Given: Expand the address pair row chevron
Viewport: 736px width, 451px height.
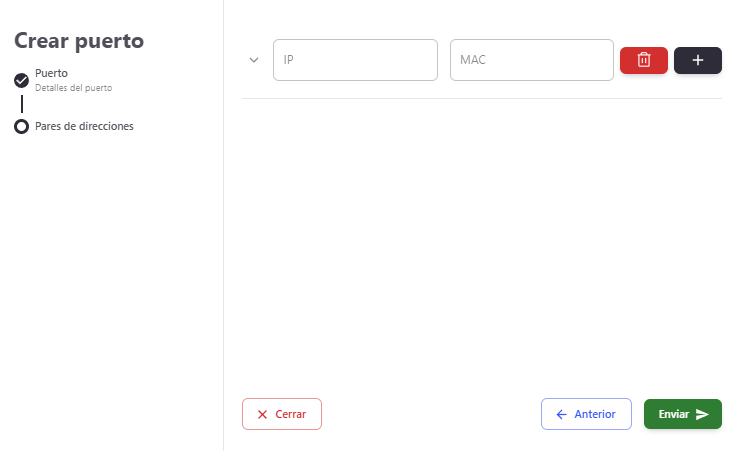Looking at the screenshot, I should click(254, 60).
